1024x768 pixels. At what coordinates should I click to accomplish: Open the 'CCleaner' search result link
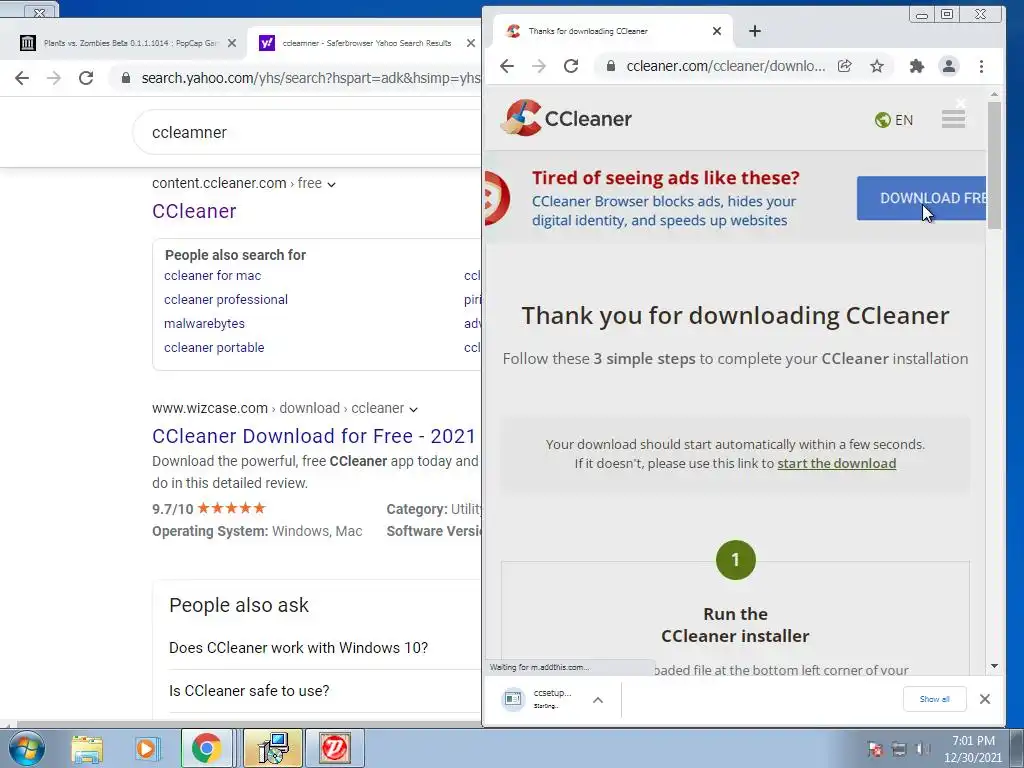click(194, 211)
